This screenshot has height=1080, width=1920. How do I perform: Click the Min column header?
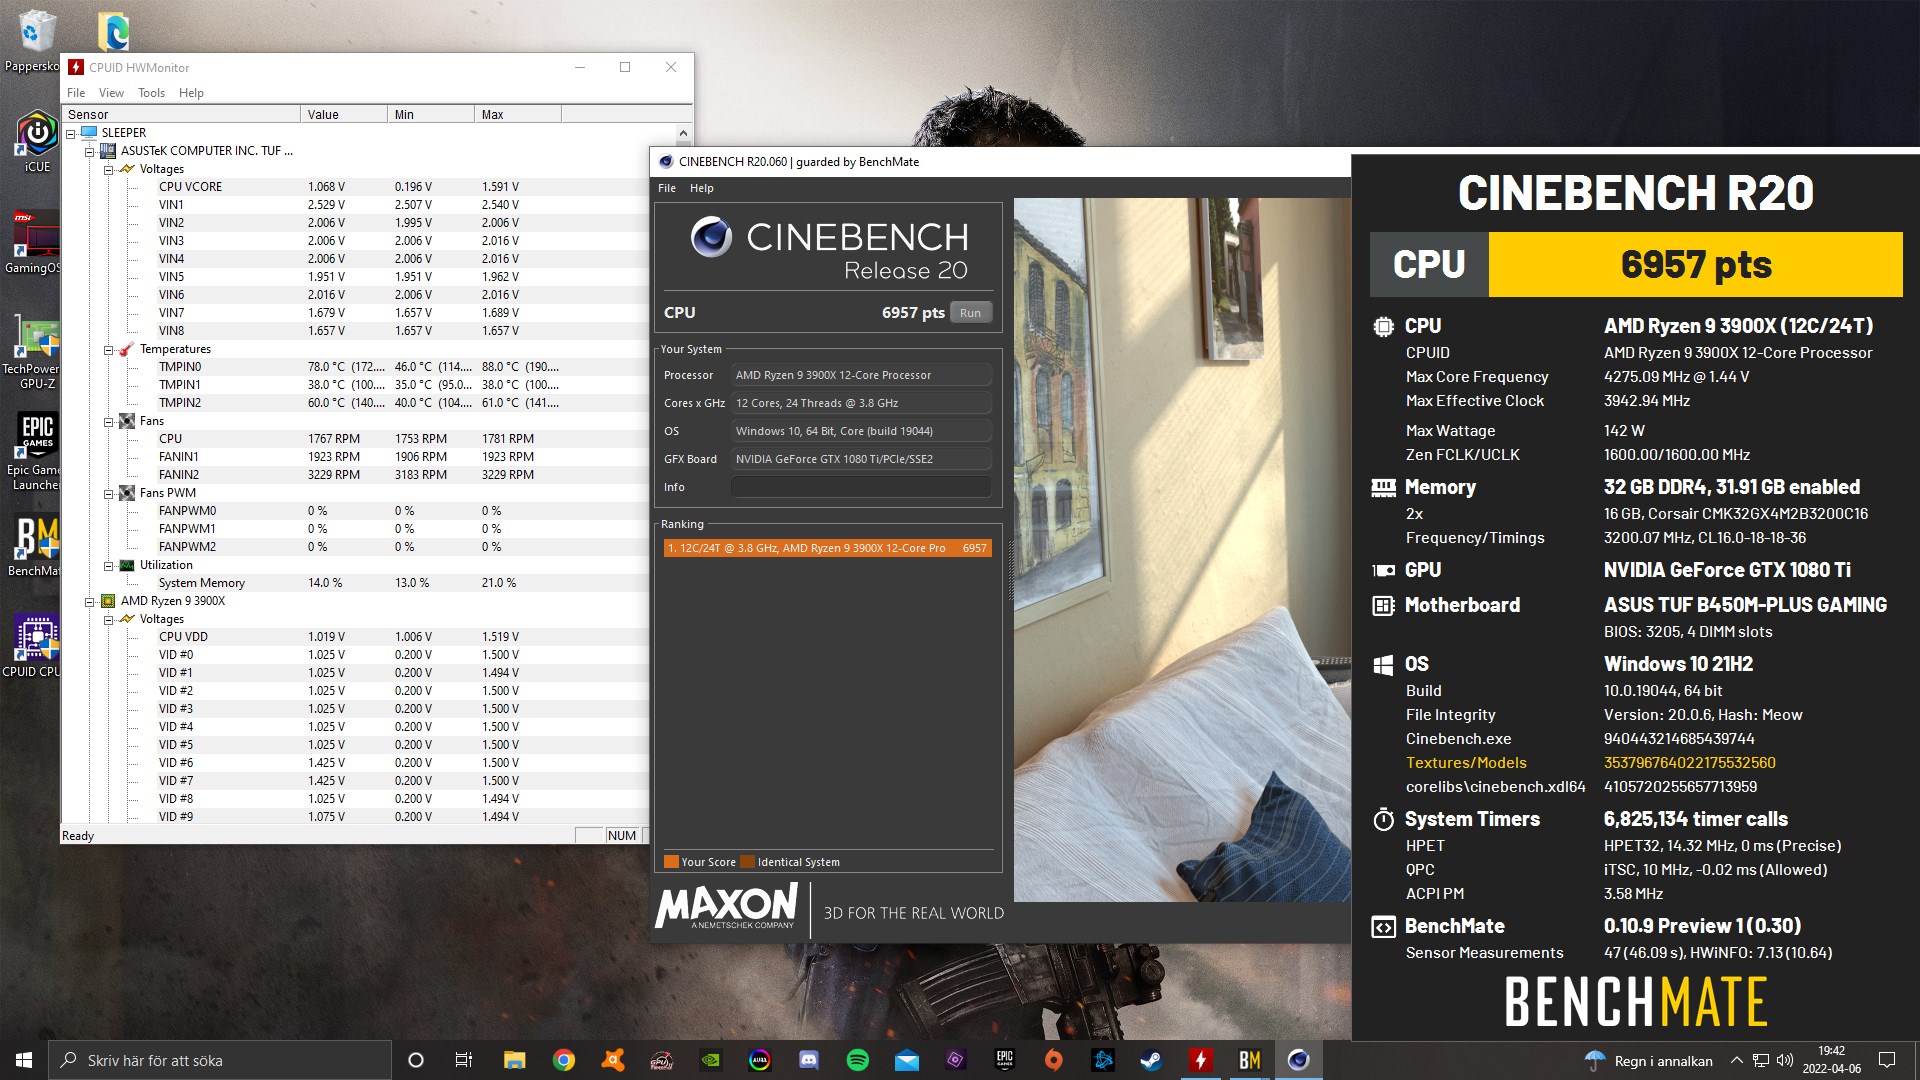431,114
